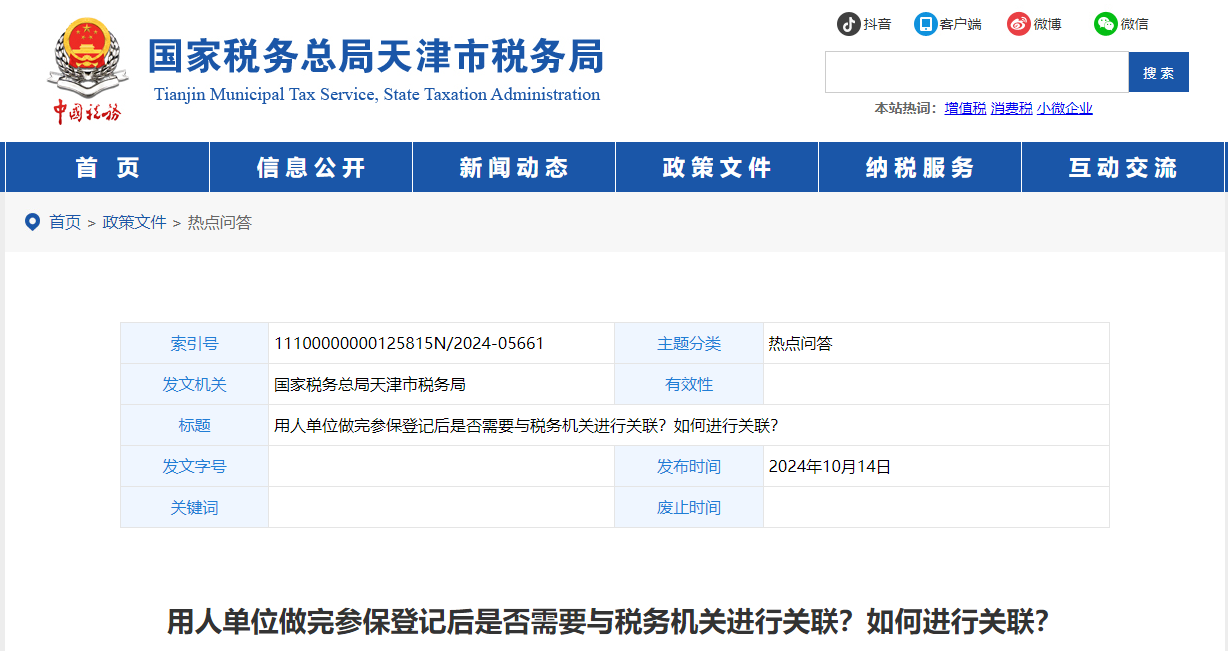Open the 纳税服务 navigation tab
The image size is (1228, 651).
click(920, 167)
